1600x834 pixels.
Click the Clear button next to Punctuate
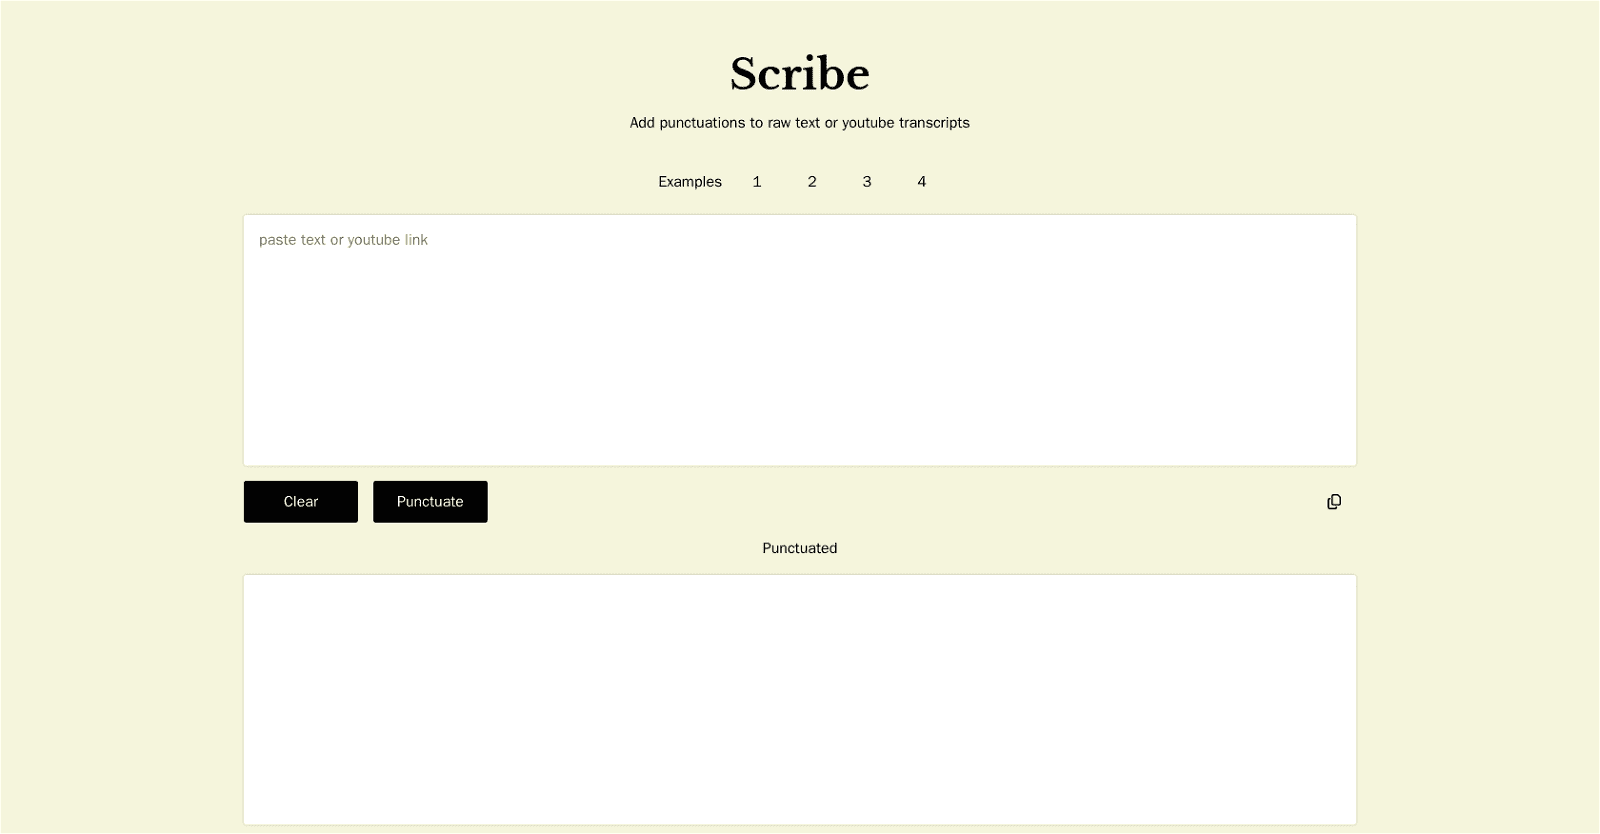point(300,501)
